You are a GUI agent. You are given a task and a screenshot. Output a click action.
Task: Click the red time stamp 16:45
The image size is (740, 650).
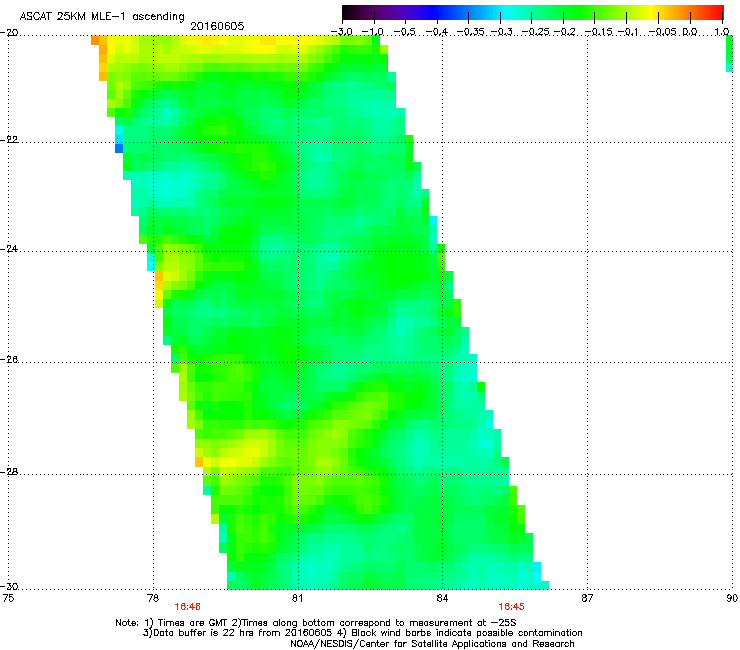click(x=512, y=607)
